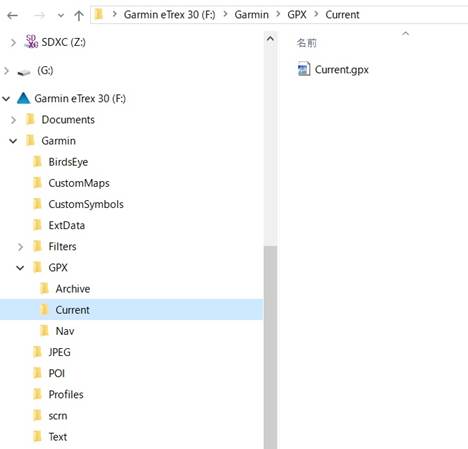Expand the Documents folder node
The height and width of the screenshot is (449, 468).
coord(13,120)
